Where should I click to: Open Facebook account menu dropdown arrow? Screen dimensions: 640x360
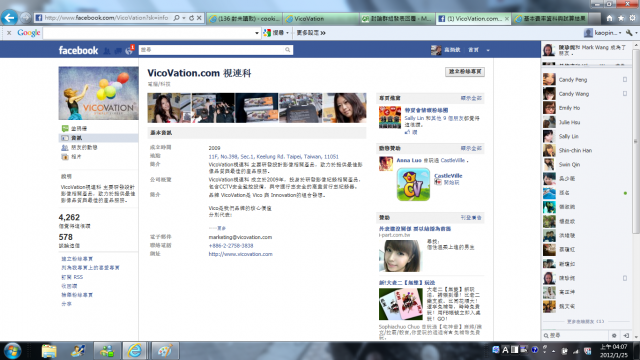pos(488,50)
